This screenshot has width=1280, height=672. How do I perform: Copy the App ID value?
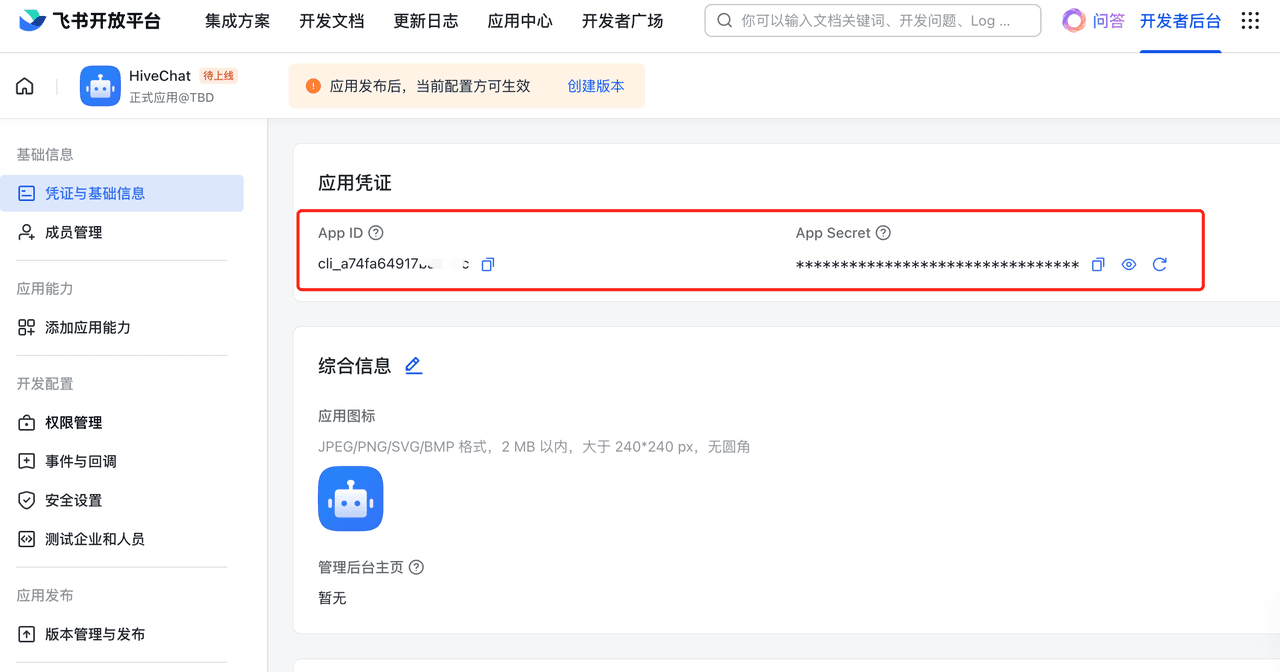[x=488, y=265]
